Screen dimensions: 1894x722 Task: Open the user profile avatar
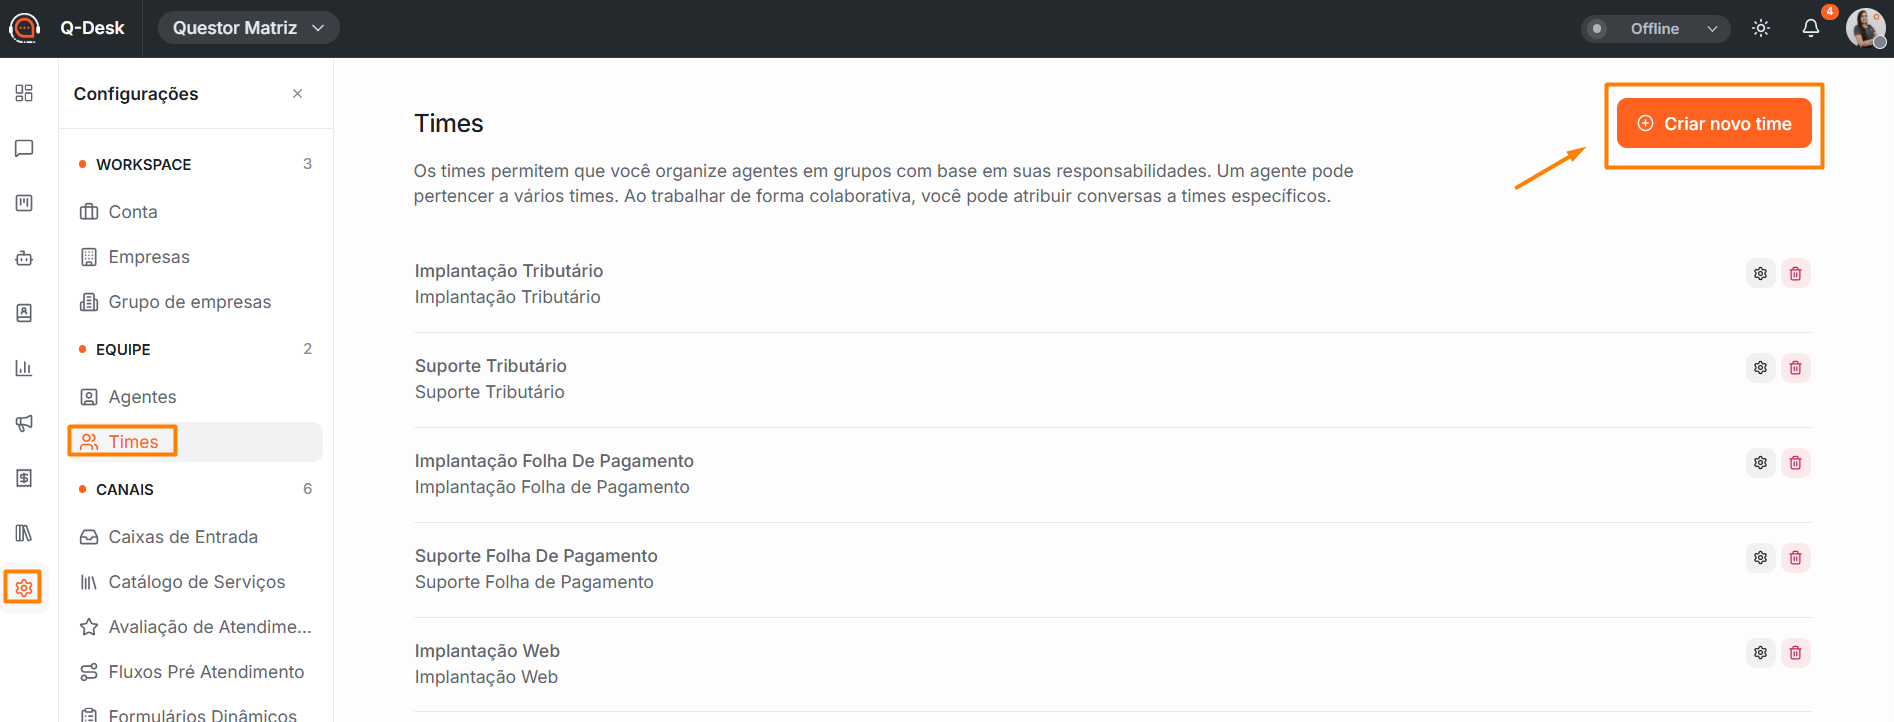pos(1866,28)
